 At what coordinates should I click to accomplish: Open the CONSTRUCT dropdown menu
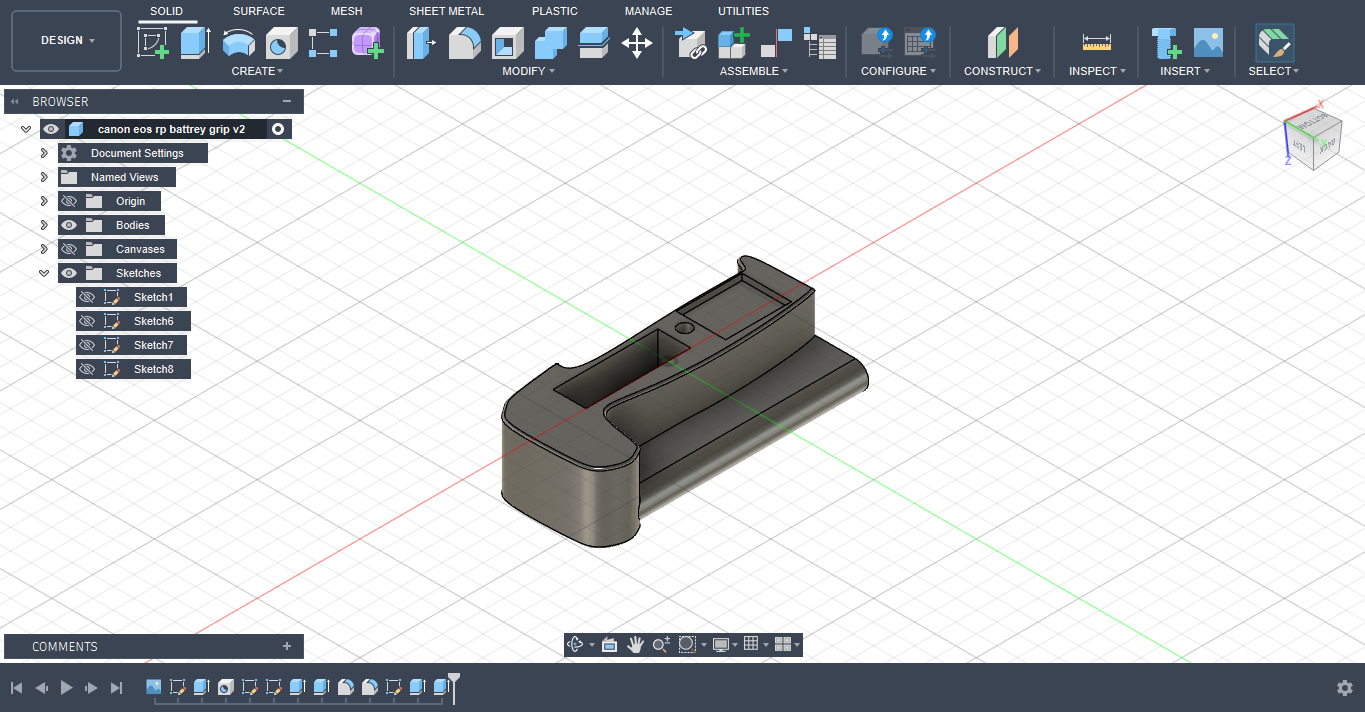(x=1002, y=71)
